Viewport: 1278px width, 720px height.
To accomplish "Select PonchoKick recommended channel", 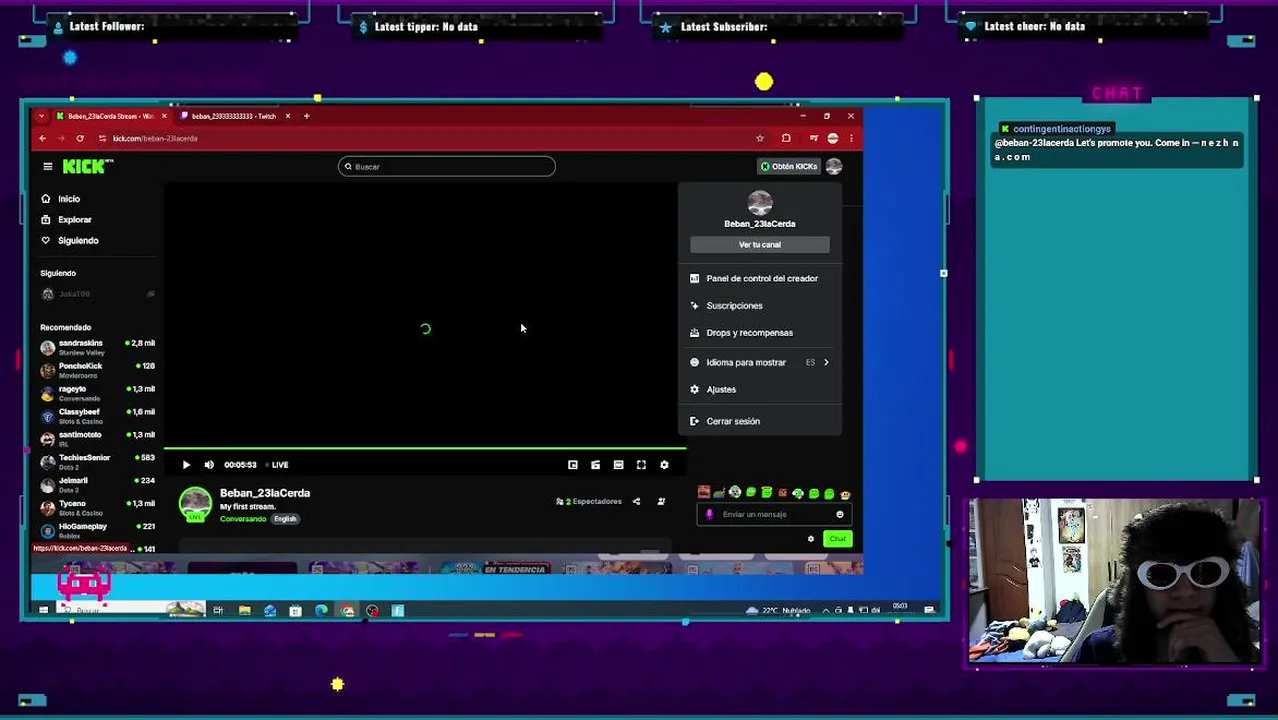I will (97, 370).
